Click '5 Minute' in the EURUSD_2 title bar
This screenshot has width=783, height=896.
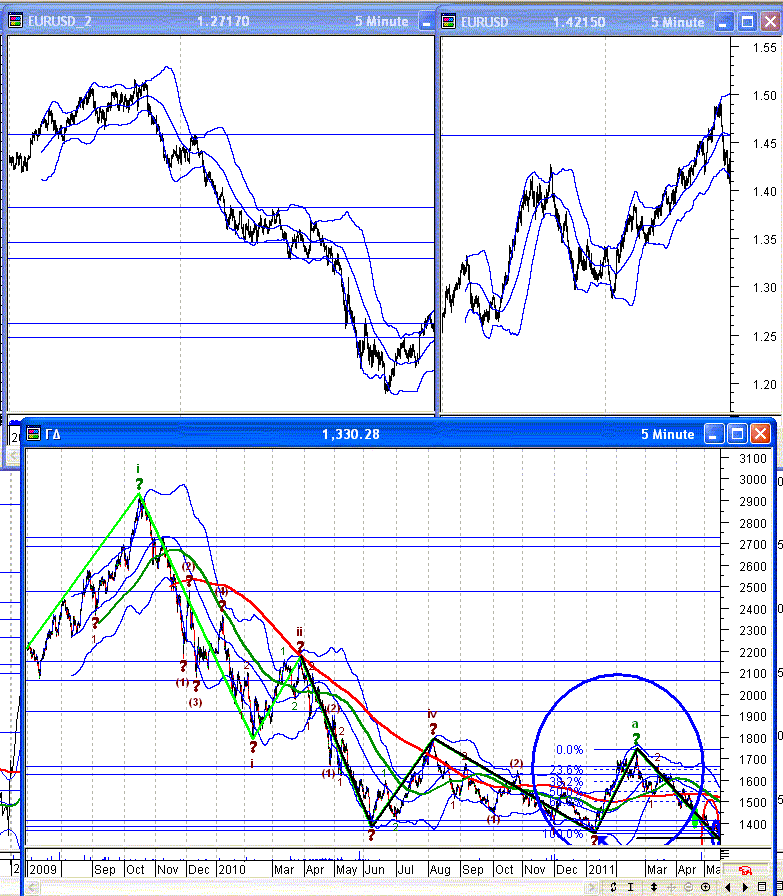tap(382, 22)
